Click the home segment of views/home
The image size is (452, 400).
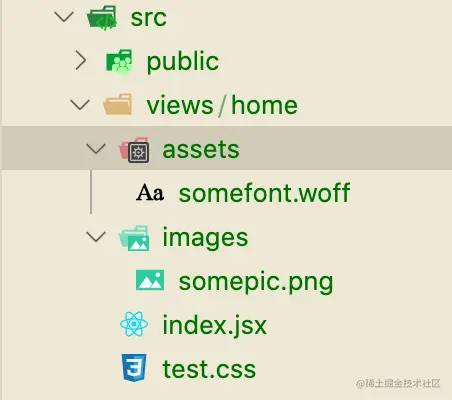(x=264, y=105)
